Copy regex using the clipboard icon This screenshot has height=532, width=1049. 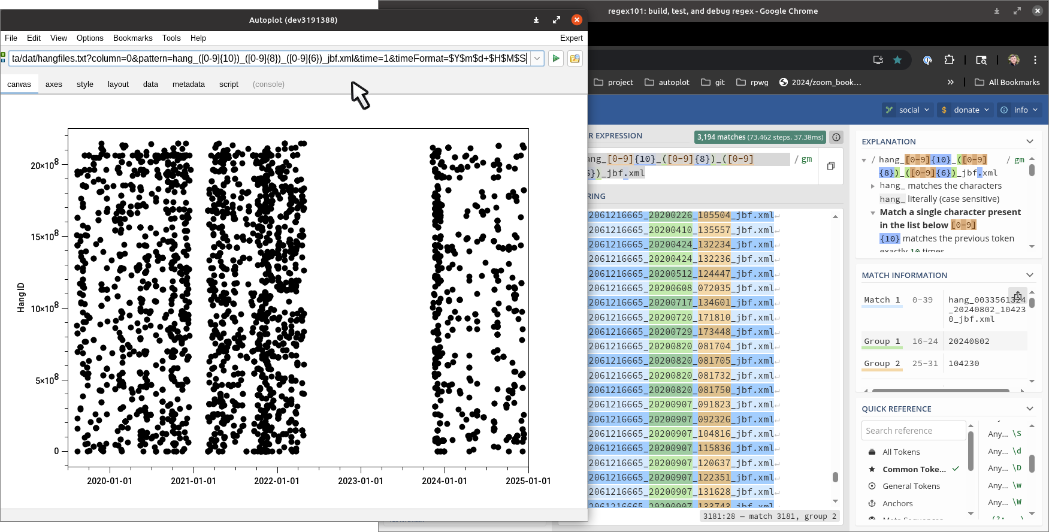click(x=831, y=166)
